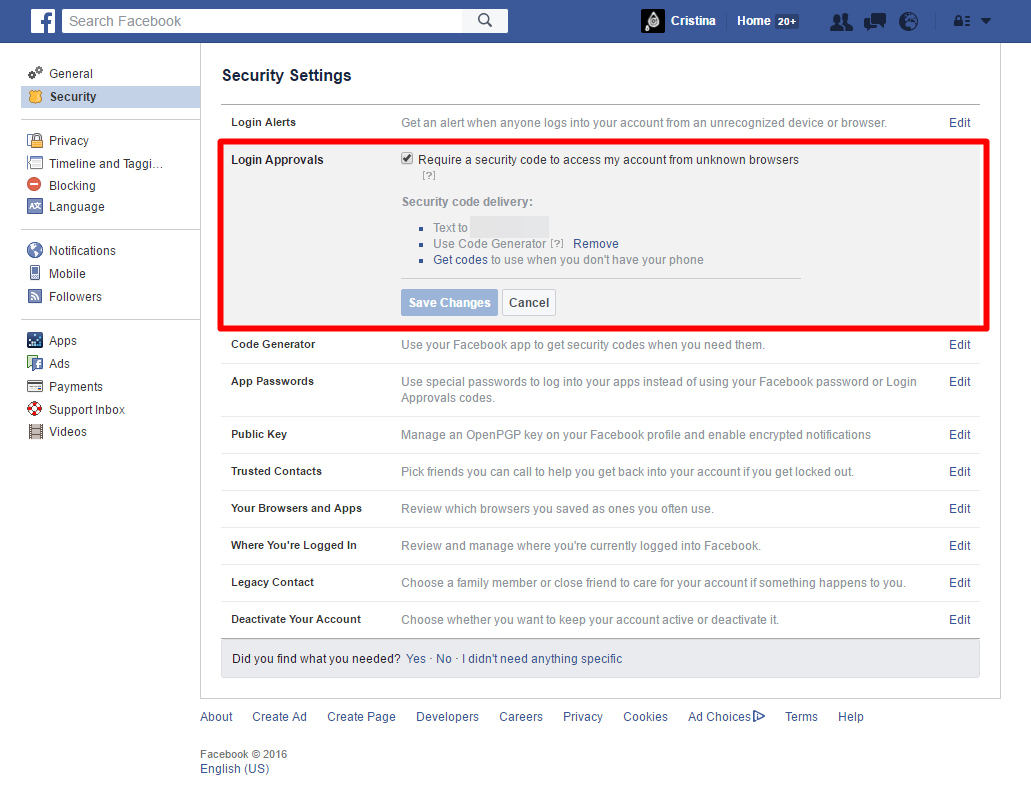Click the Apps icon in sidebar

pos(35,340)
